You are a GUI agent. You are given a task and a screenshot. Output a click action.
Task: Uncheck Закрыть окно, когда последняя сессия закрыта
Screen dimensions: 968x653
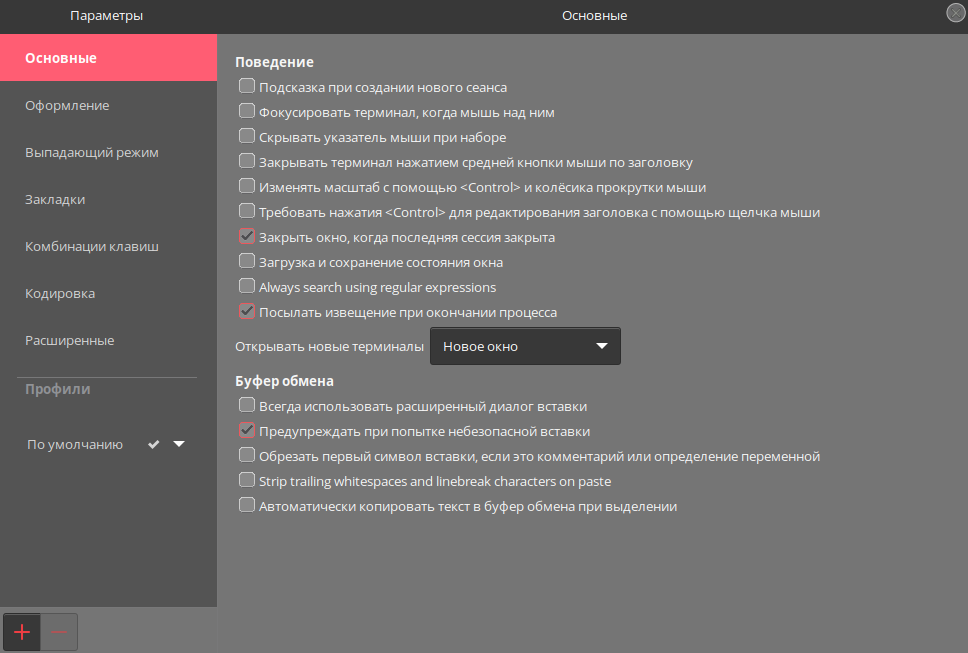247,236
